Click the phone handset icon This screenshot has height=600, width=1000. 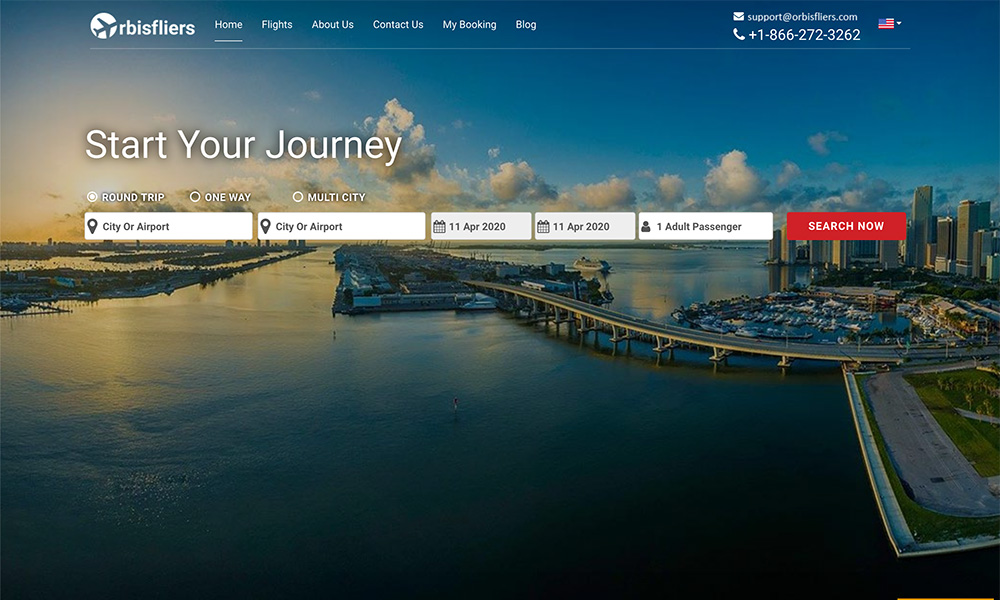(739, 35)
